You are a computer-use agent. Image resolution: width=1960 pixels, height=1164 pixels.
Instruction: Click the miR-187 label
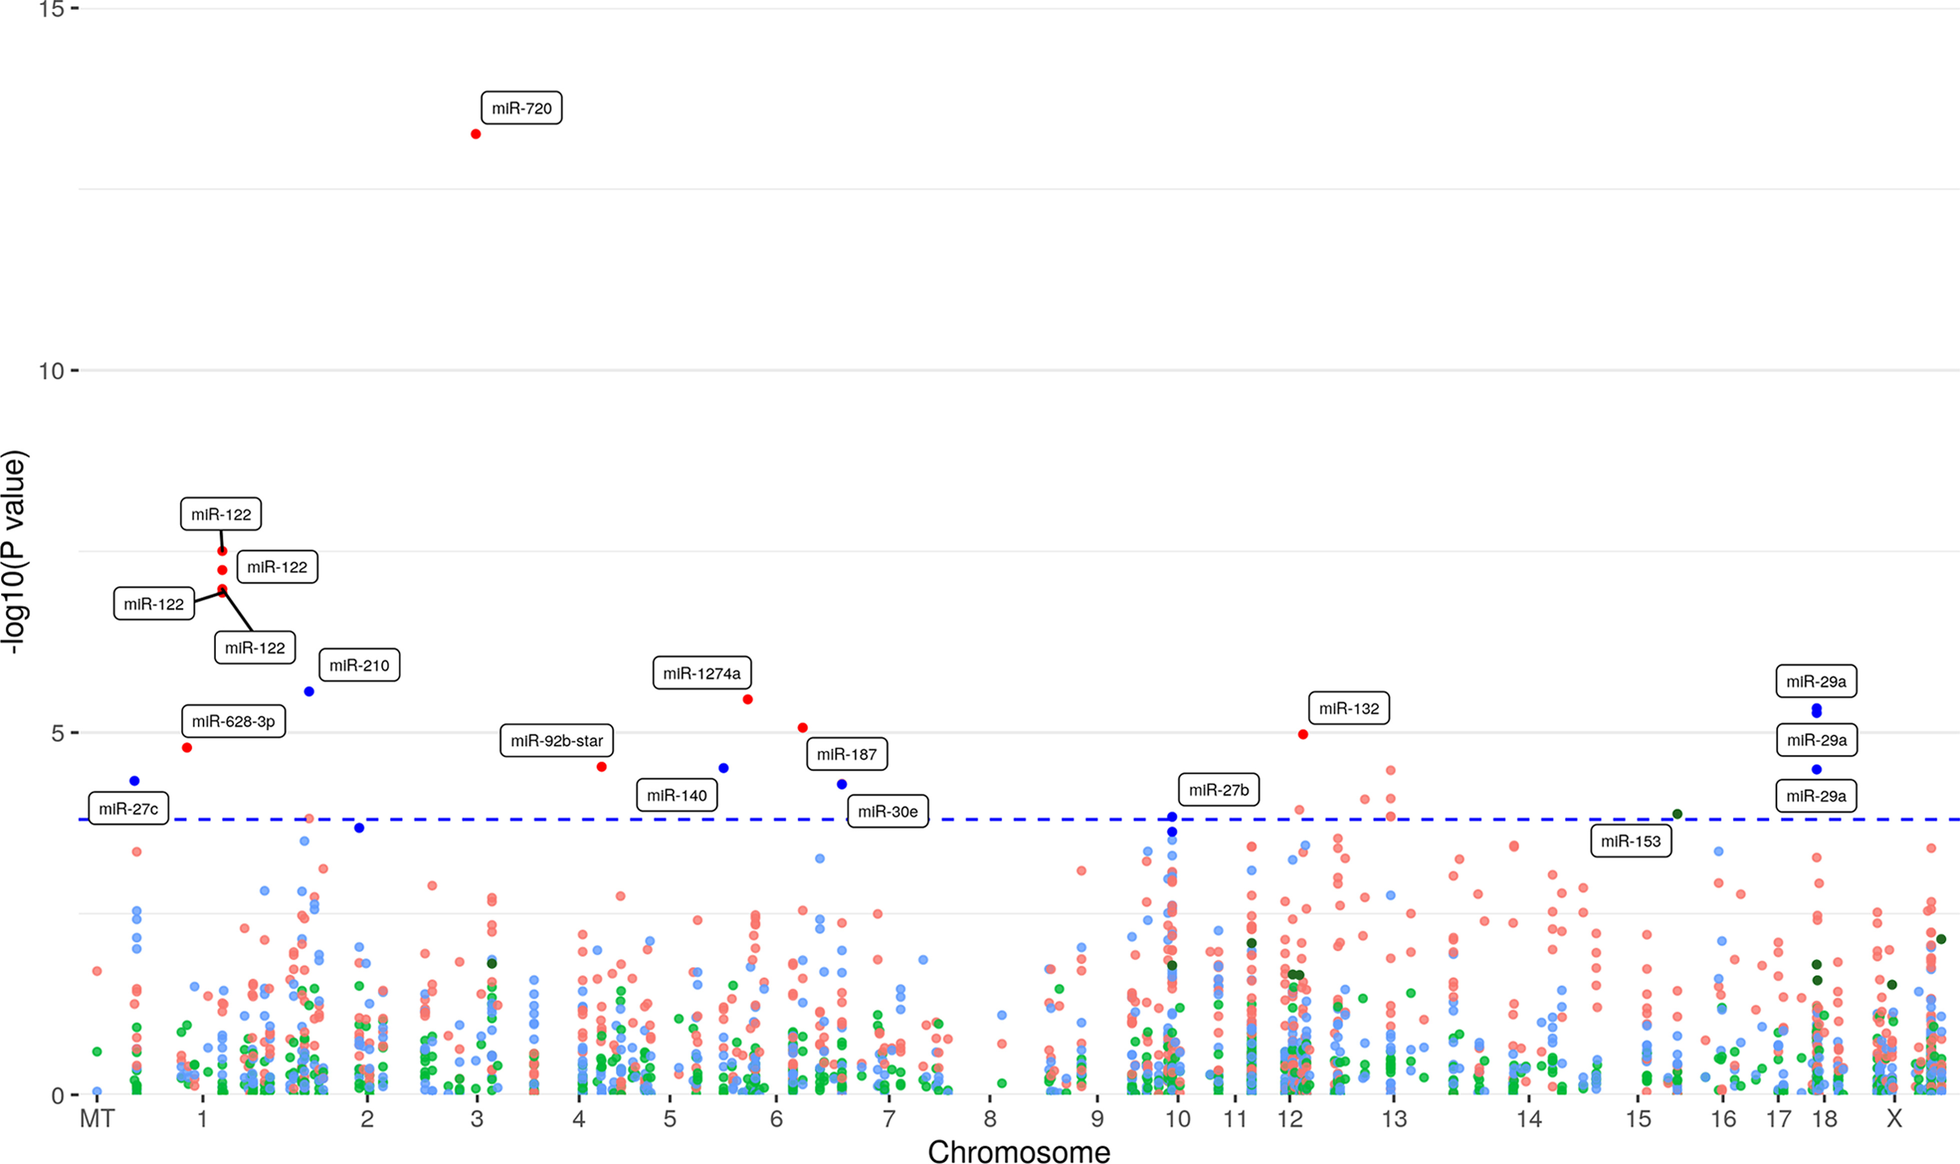coord(847,754)
